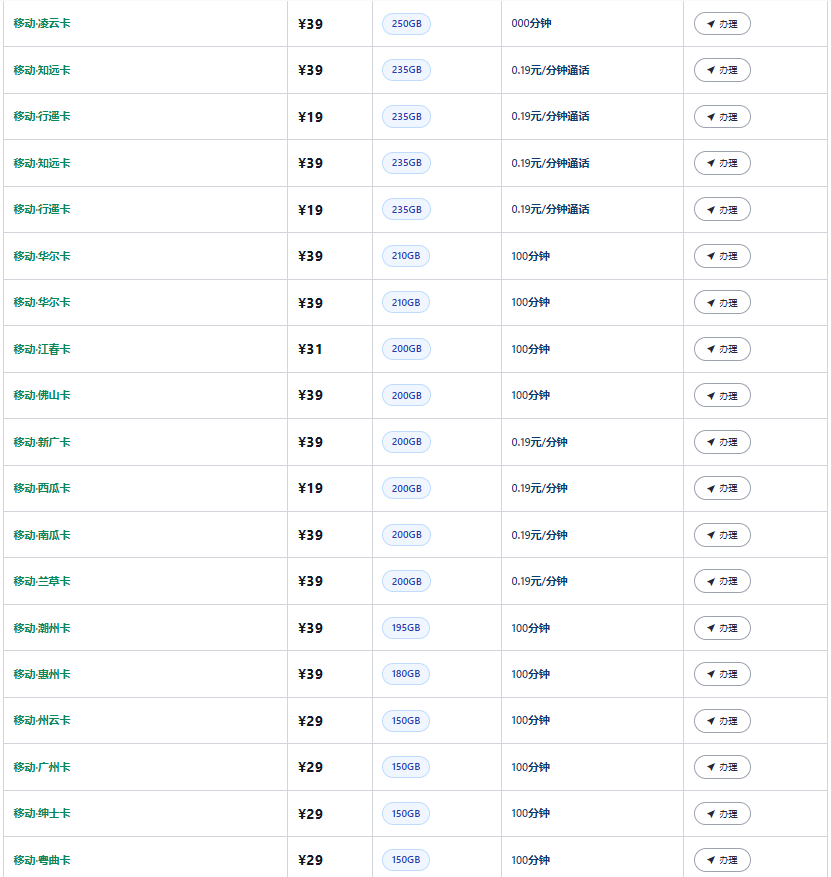Click the 办理 arrow icon for 移动·江春卡
This screenshot has height=877, width=831.
click(x=711, y=349)
